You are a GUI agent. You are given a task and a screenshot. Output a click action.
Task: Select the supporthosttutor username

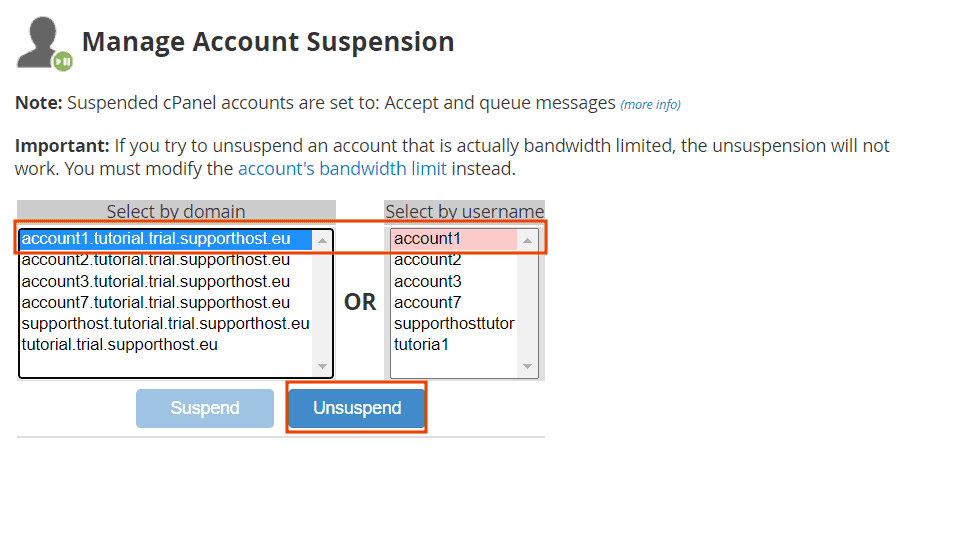point(454,323)
